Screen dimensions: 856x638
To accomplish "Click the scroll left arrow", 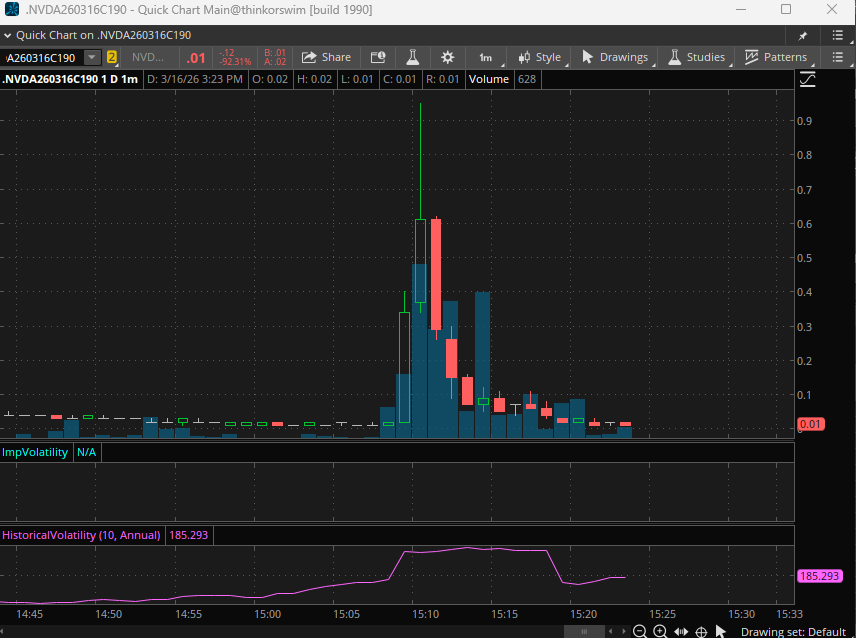I will [x=611, y=631].
